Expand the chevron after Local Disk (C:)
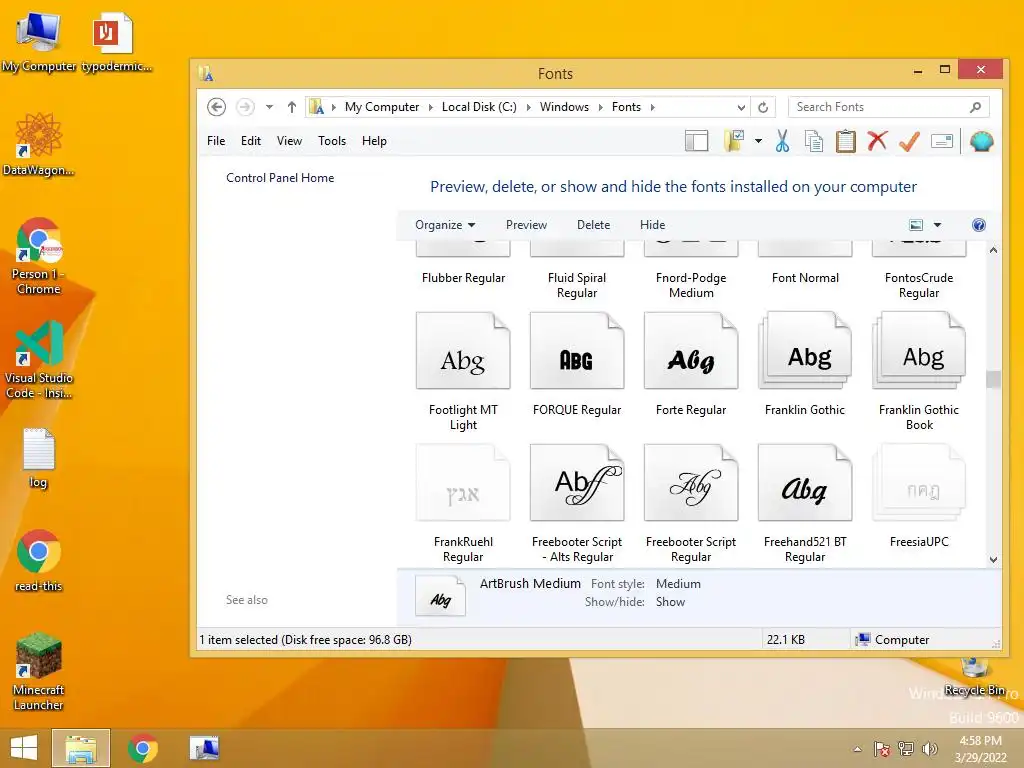The width and height of the screenshot is (1024, 768). point(528,107)
